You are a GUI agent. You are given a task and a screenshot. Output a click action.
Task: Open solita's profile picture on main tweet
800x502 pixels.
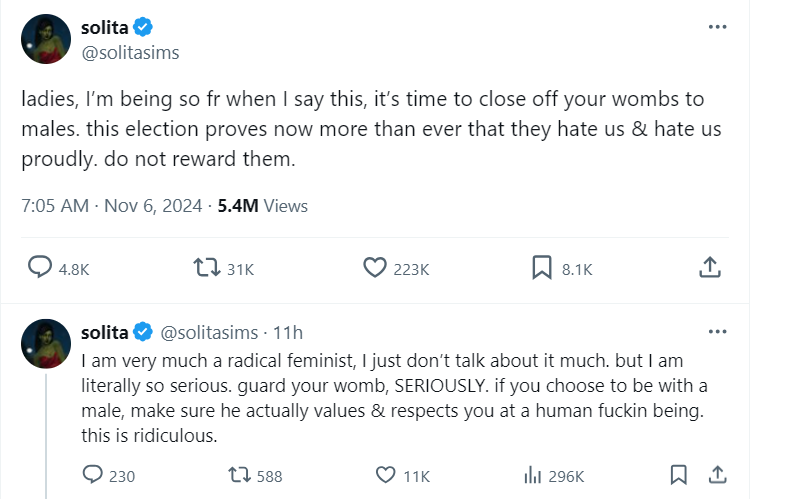pyautogui.click(x=46, y=40)
